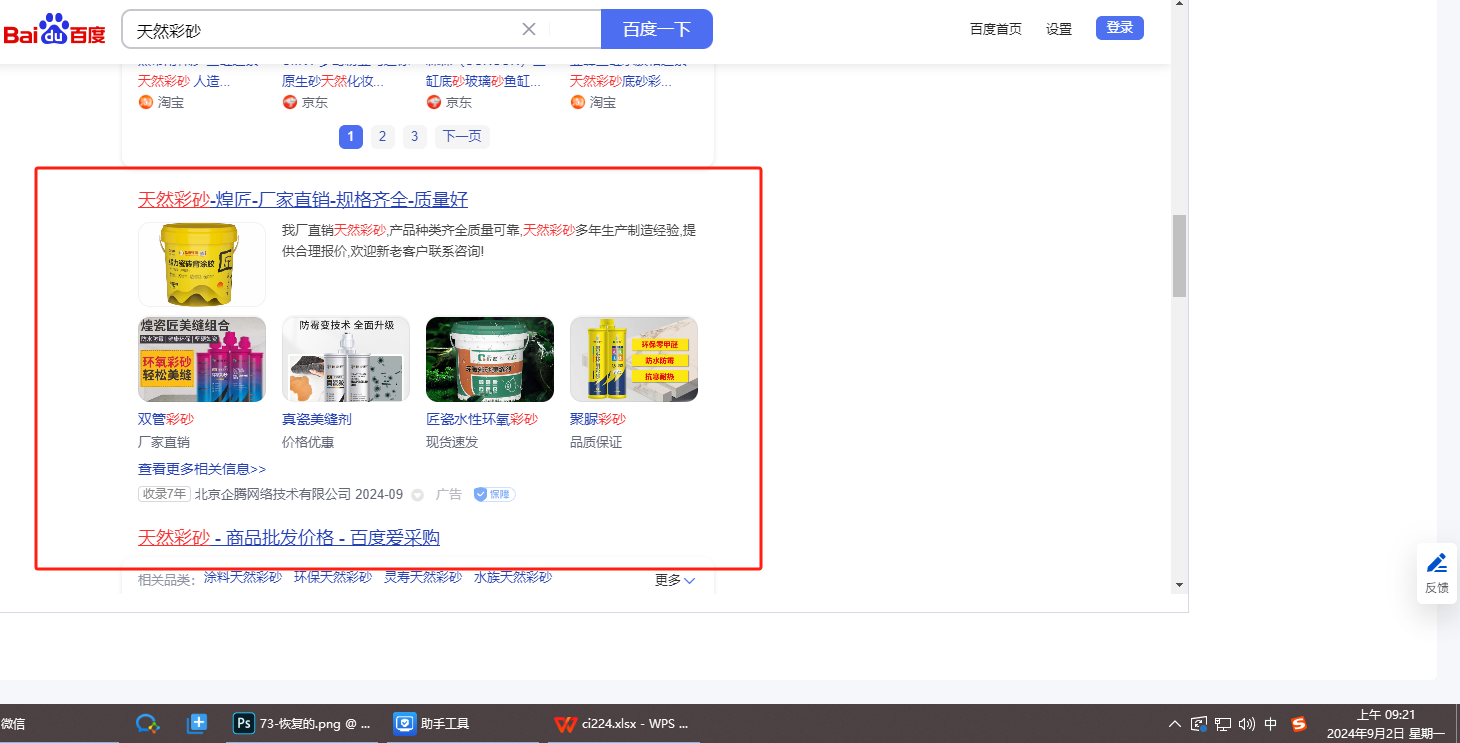
Task: Select 灵寿天然彩砂 related category
Action: (x=423, y=578)
